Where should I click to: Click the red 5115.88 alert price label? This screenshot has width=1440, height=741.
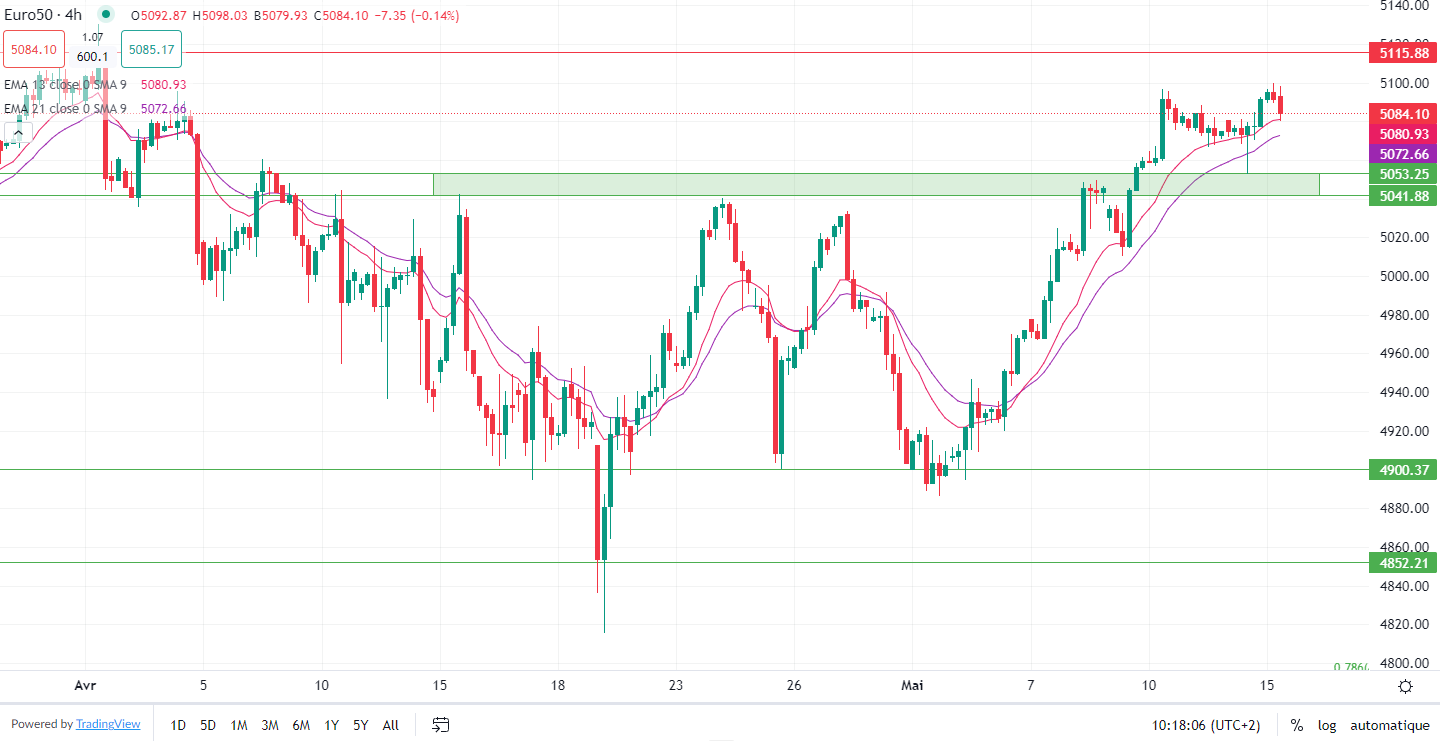pos(1402,53)
